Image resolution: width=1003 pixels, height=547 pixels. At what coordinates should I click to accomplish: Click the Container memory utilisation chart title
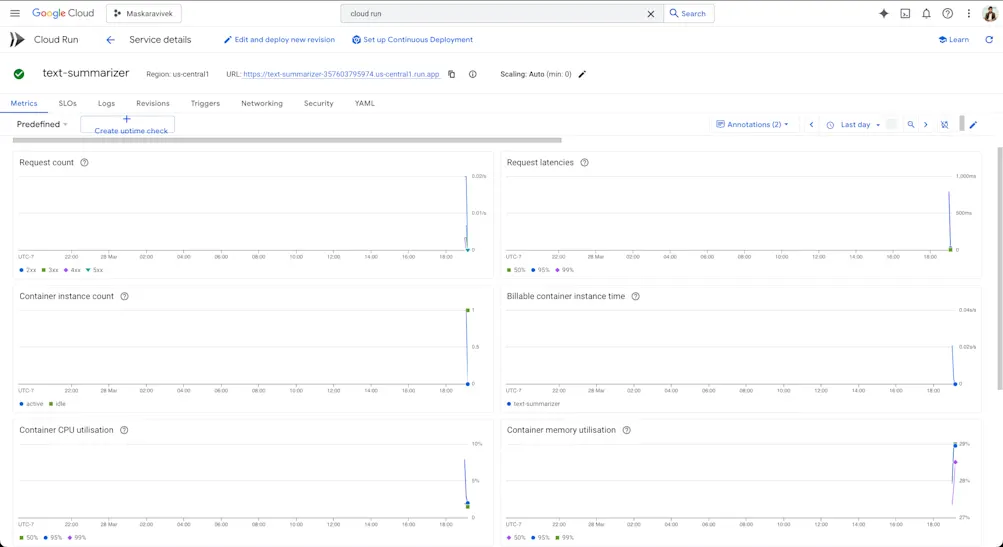coord(561,430)
